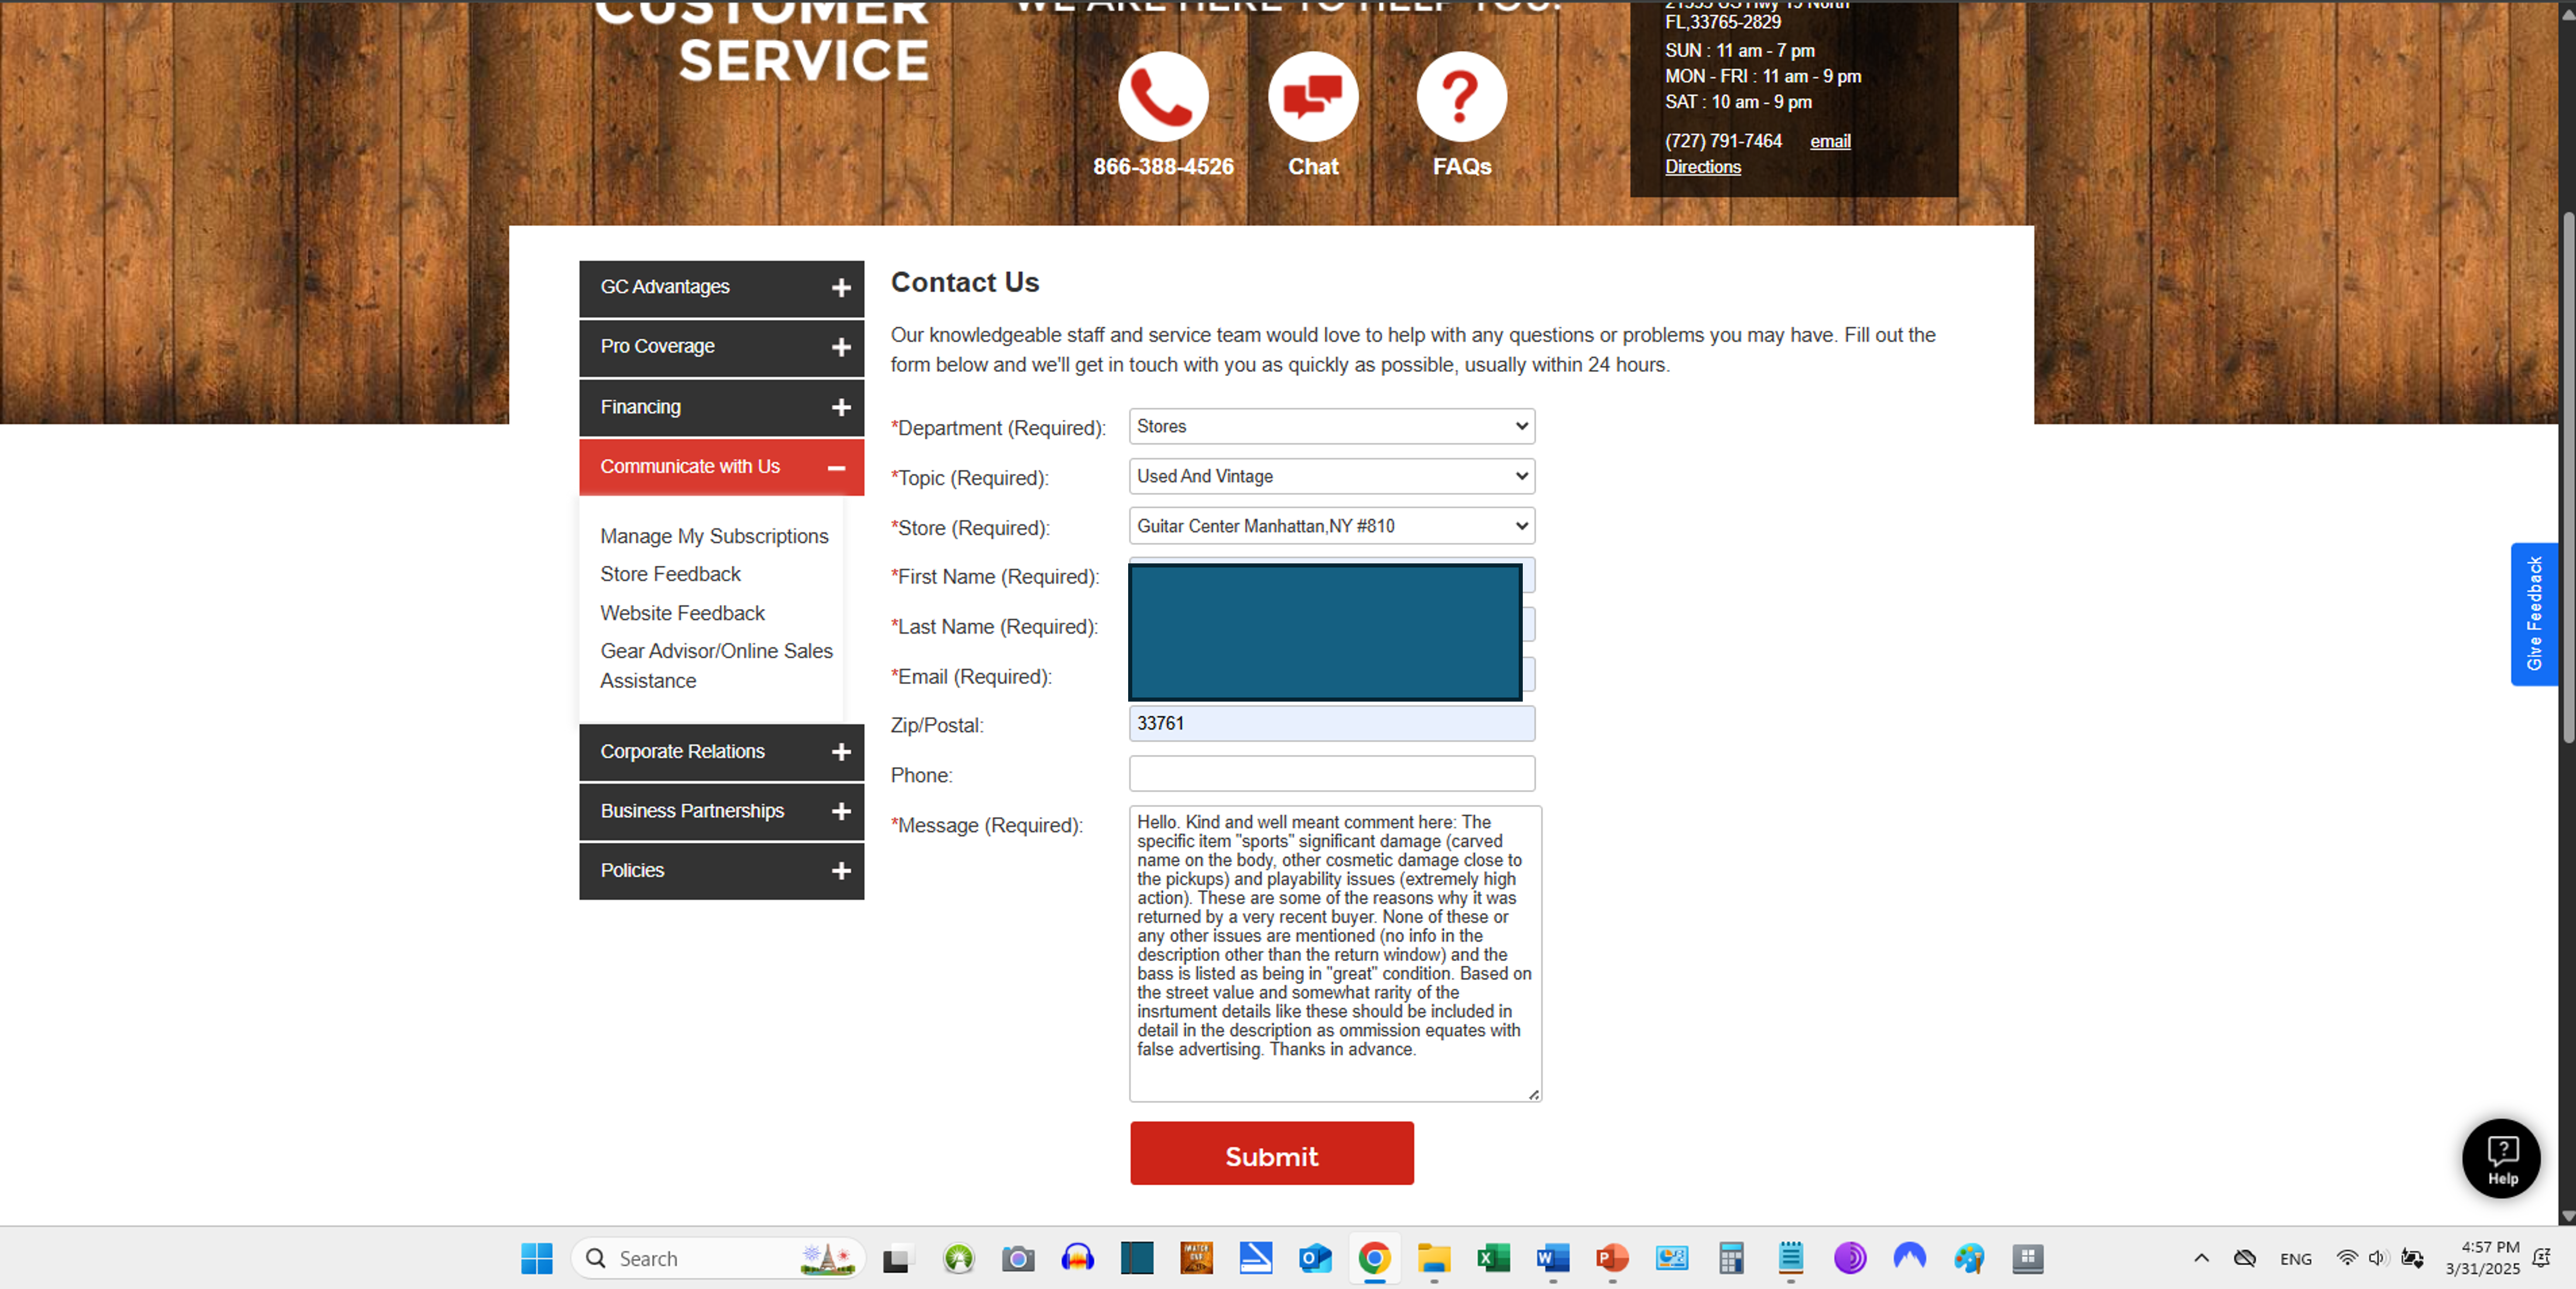Click the Chat label
Viewport: 2576px width, 1289px height.
point(1313,167)
